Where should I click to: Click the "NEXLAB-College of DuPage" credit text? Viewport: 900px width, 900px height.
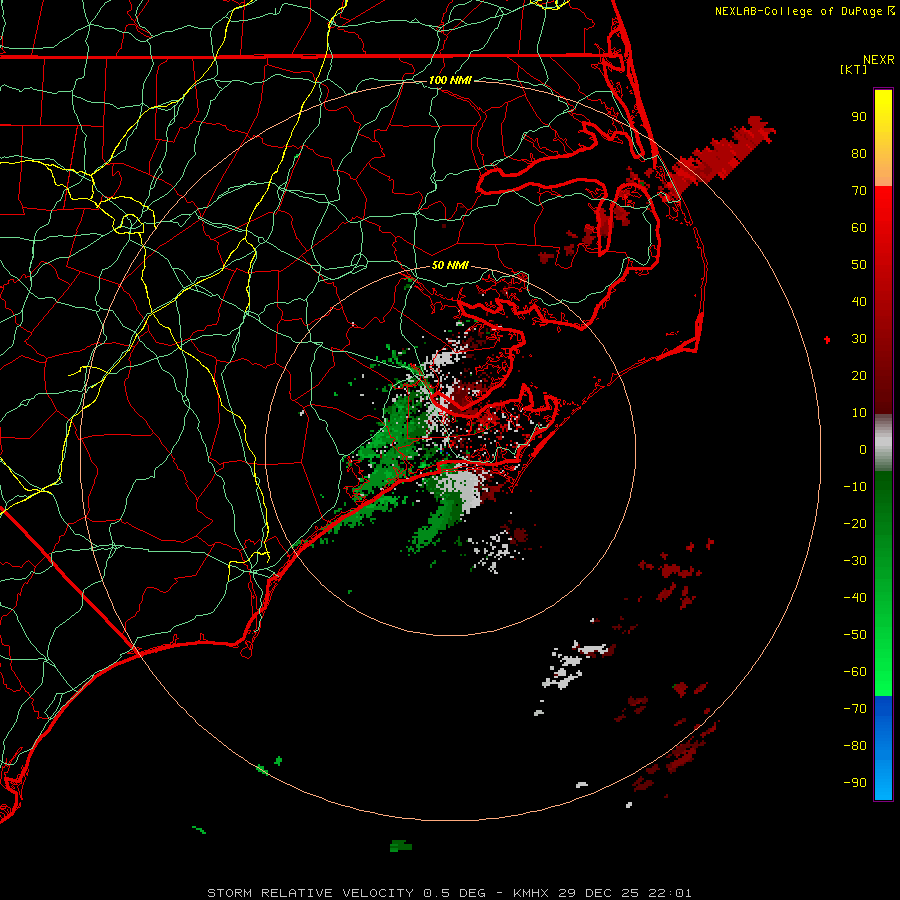point(800,11)
